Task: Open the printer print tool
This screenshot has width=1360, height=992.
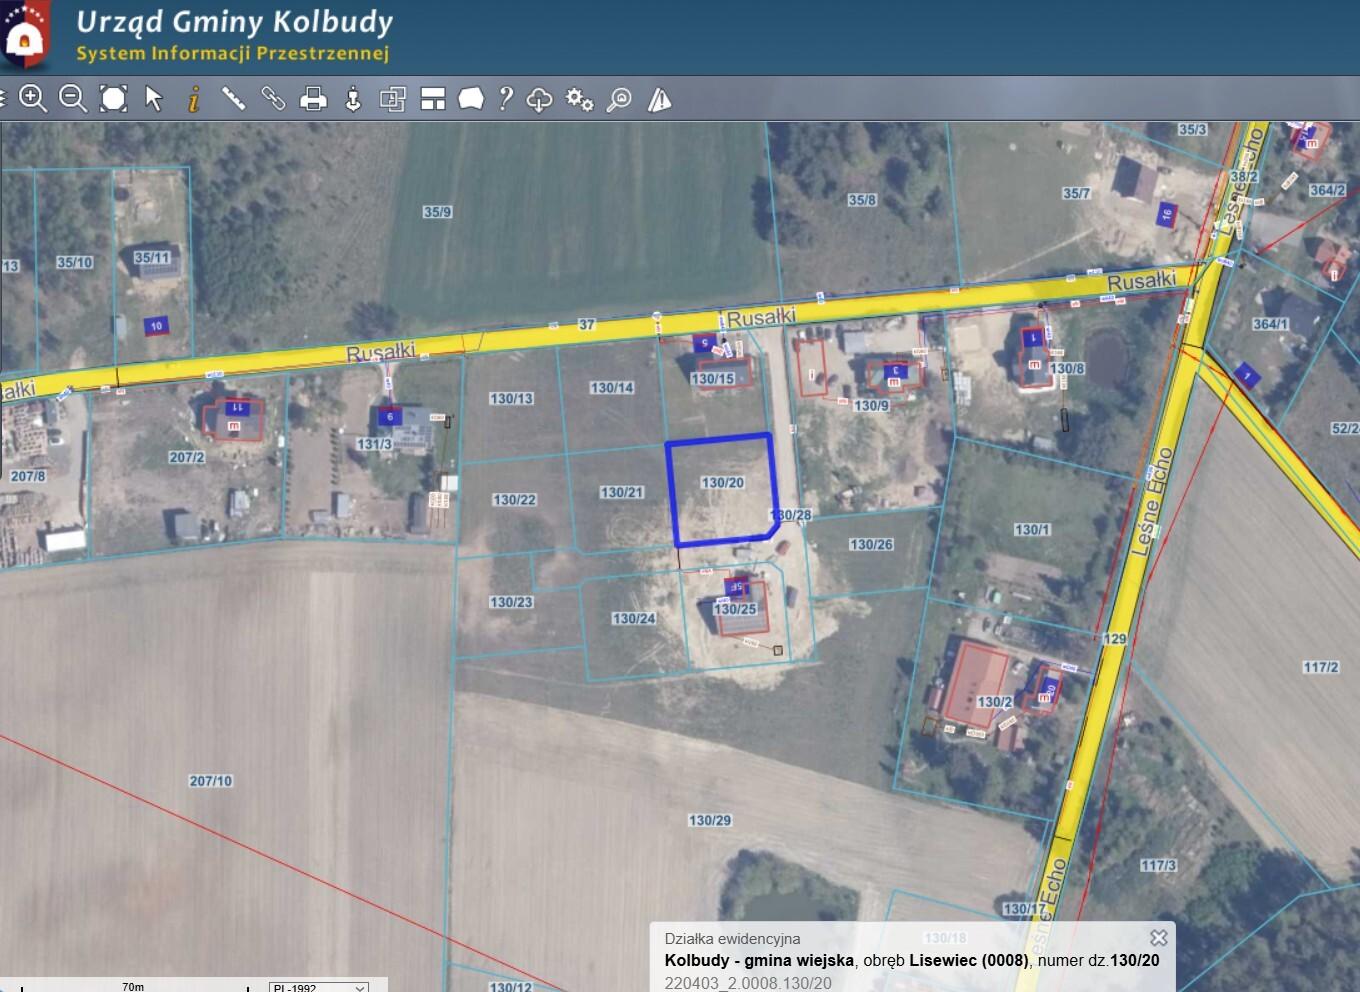Action: click(314, 98)
